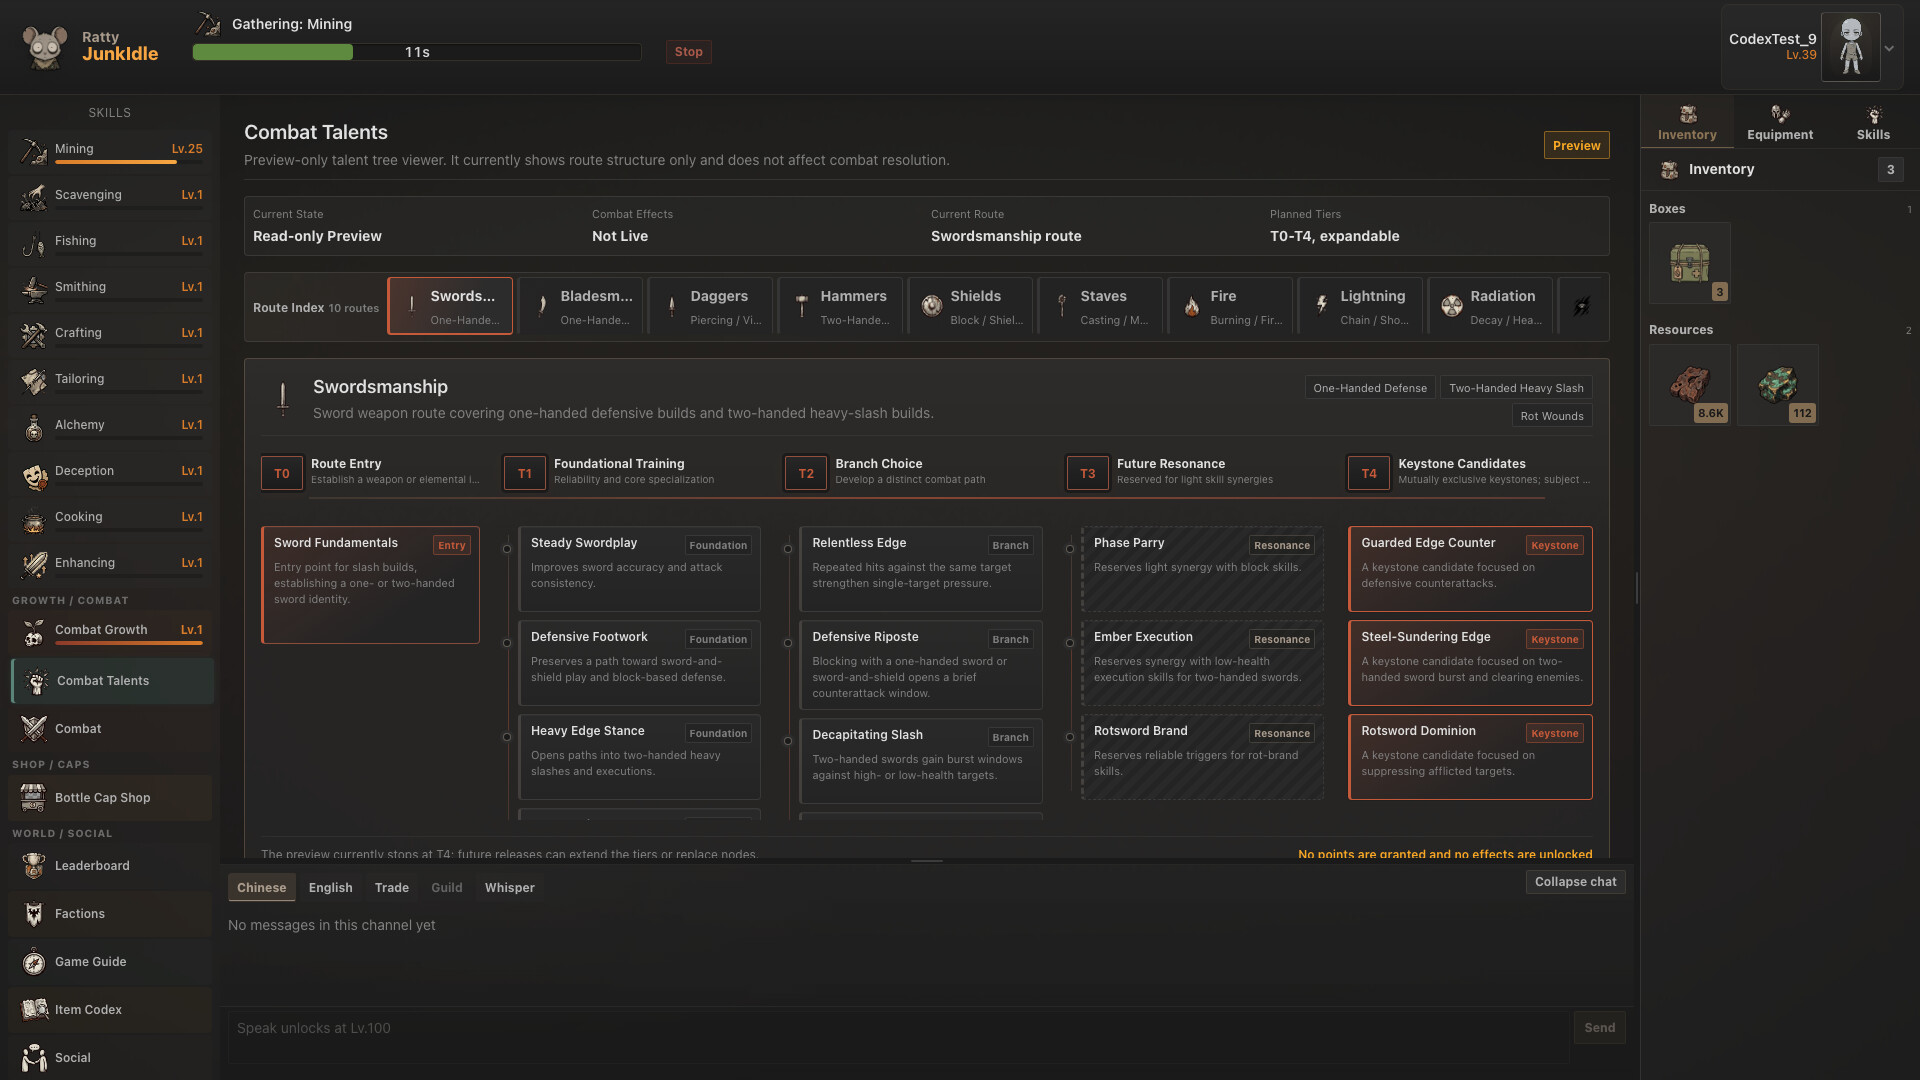Click the Item Codex book icon
Screen dimensions: 1920x1080
point(33,1010)
